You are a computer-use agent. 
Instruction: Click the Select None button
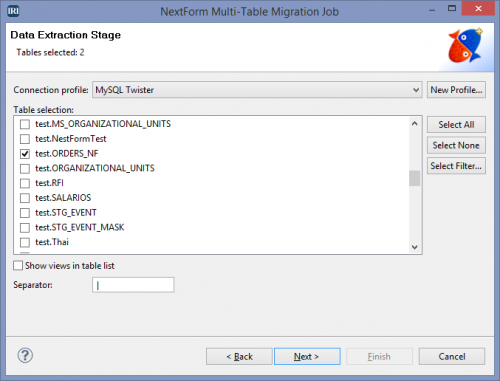click(456, 145)
